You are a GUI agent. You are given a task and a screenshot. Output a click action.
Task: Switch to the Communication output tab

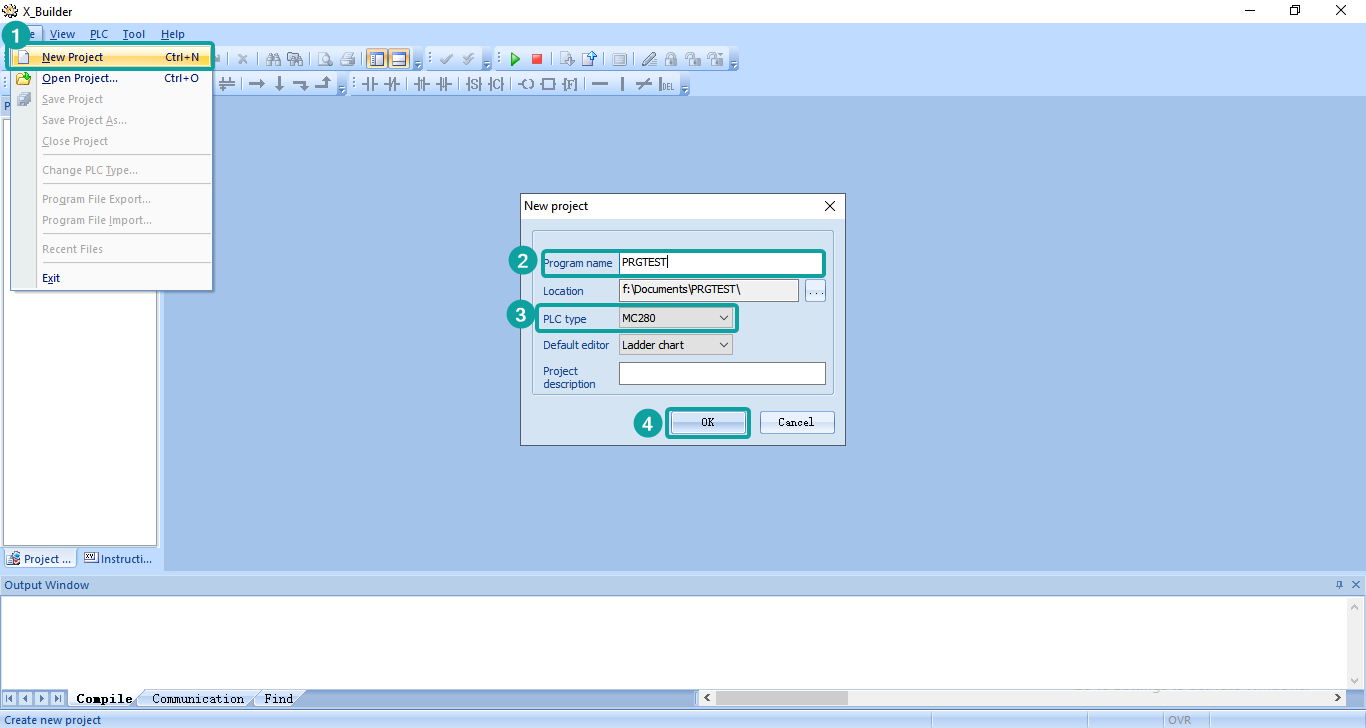click(198, 699)
